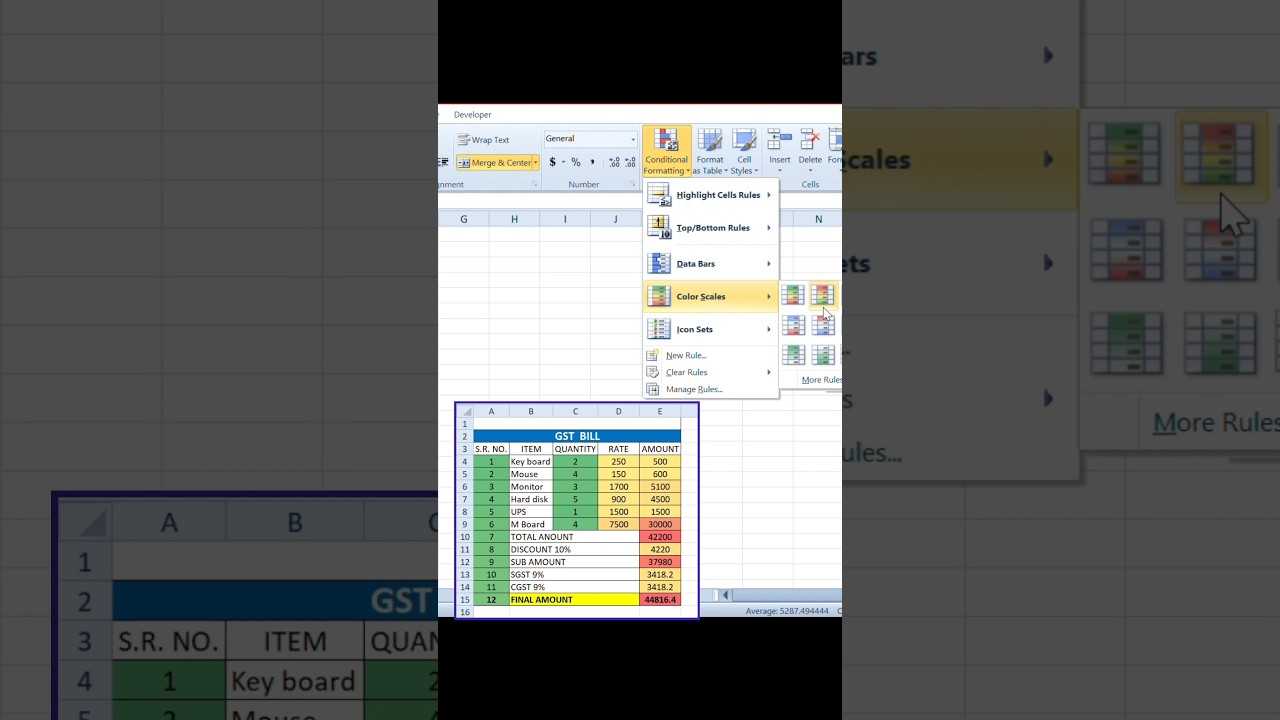
Task: Select column J header
Action: [x=615, y=219]
